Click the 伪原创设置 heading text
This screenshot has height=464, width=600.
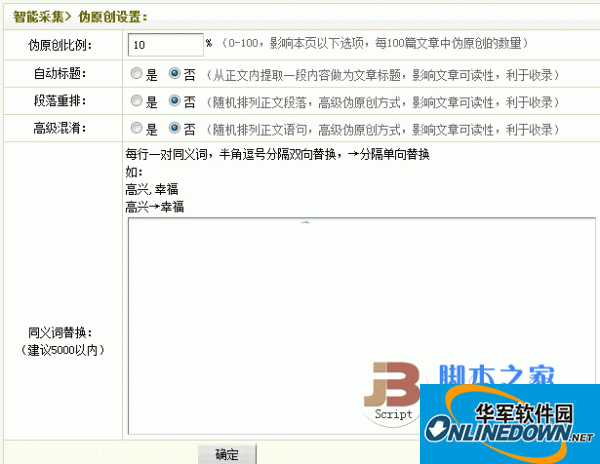click(113, 17)
